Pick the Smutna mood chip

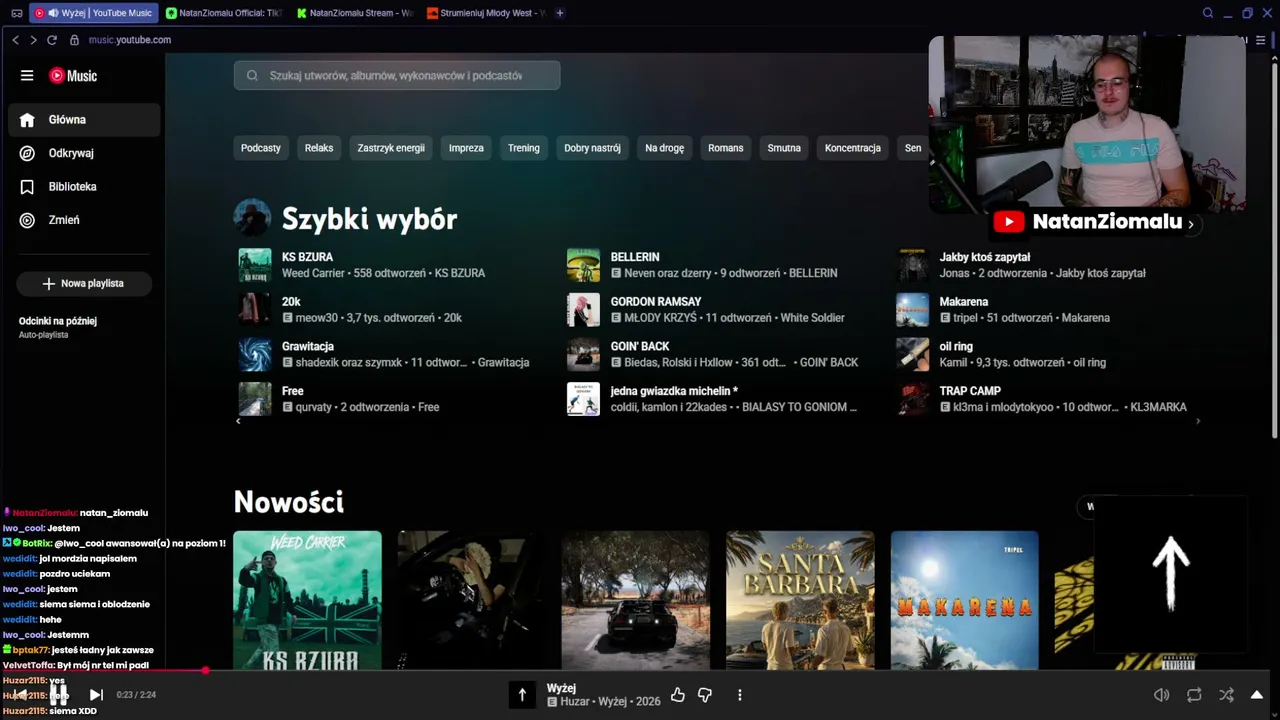coord(784,148)
